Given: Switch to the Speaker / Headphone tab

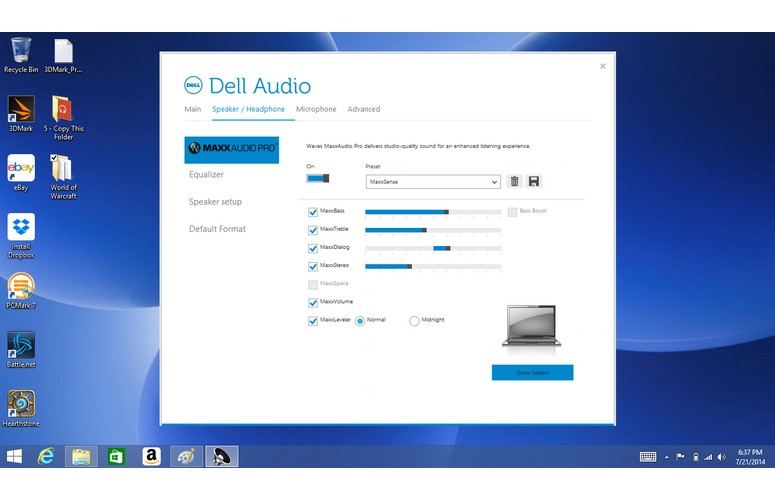Looking at the screenshot, I should pyautogui.click(x=249, y=109).
